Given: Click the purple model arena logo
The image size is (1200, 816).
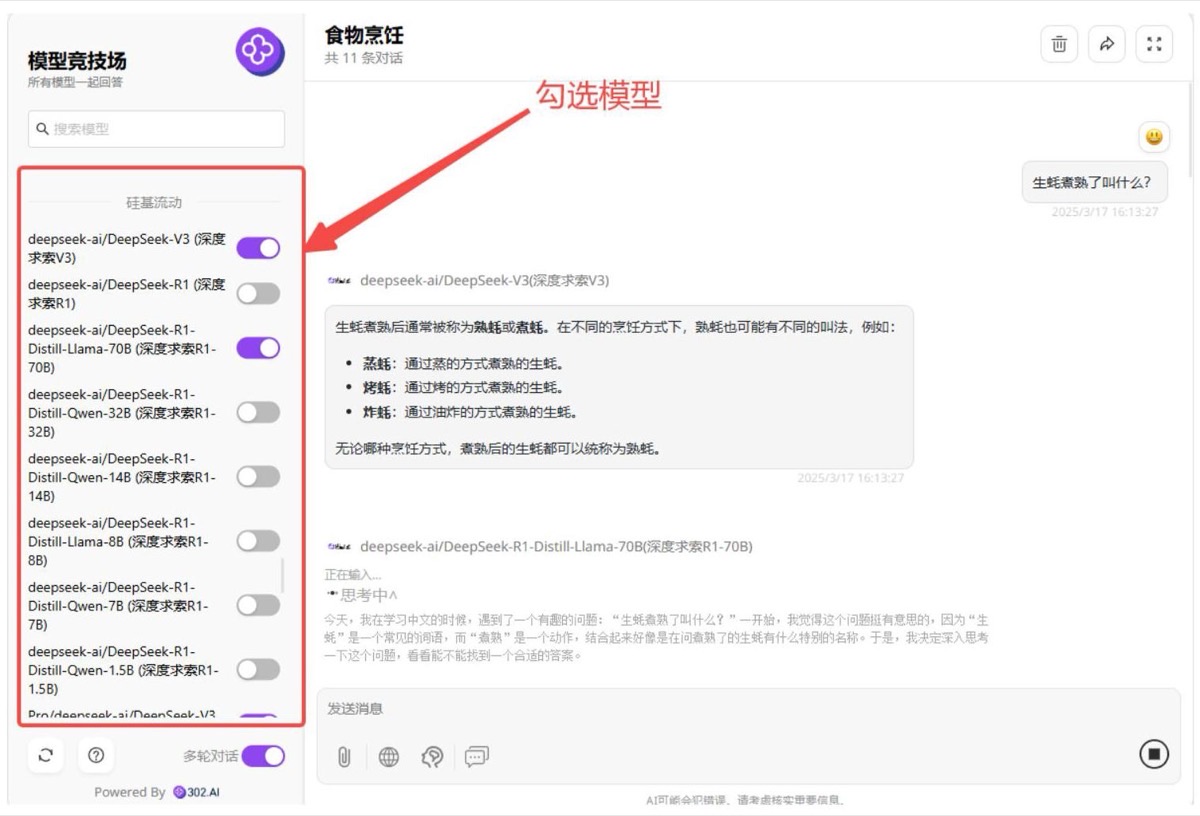Looking at the screenshot, I should pos(260,52).
